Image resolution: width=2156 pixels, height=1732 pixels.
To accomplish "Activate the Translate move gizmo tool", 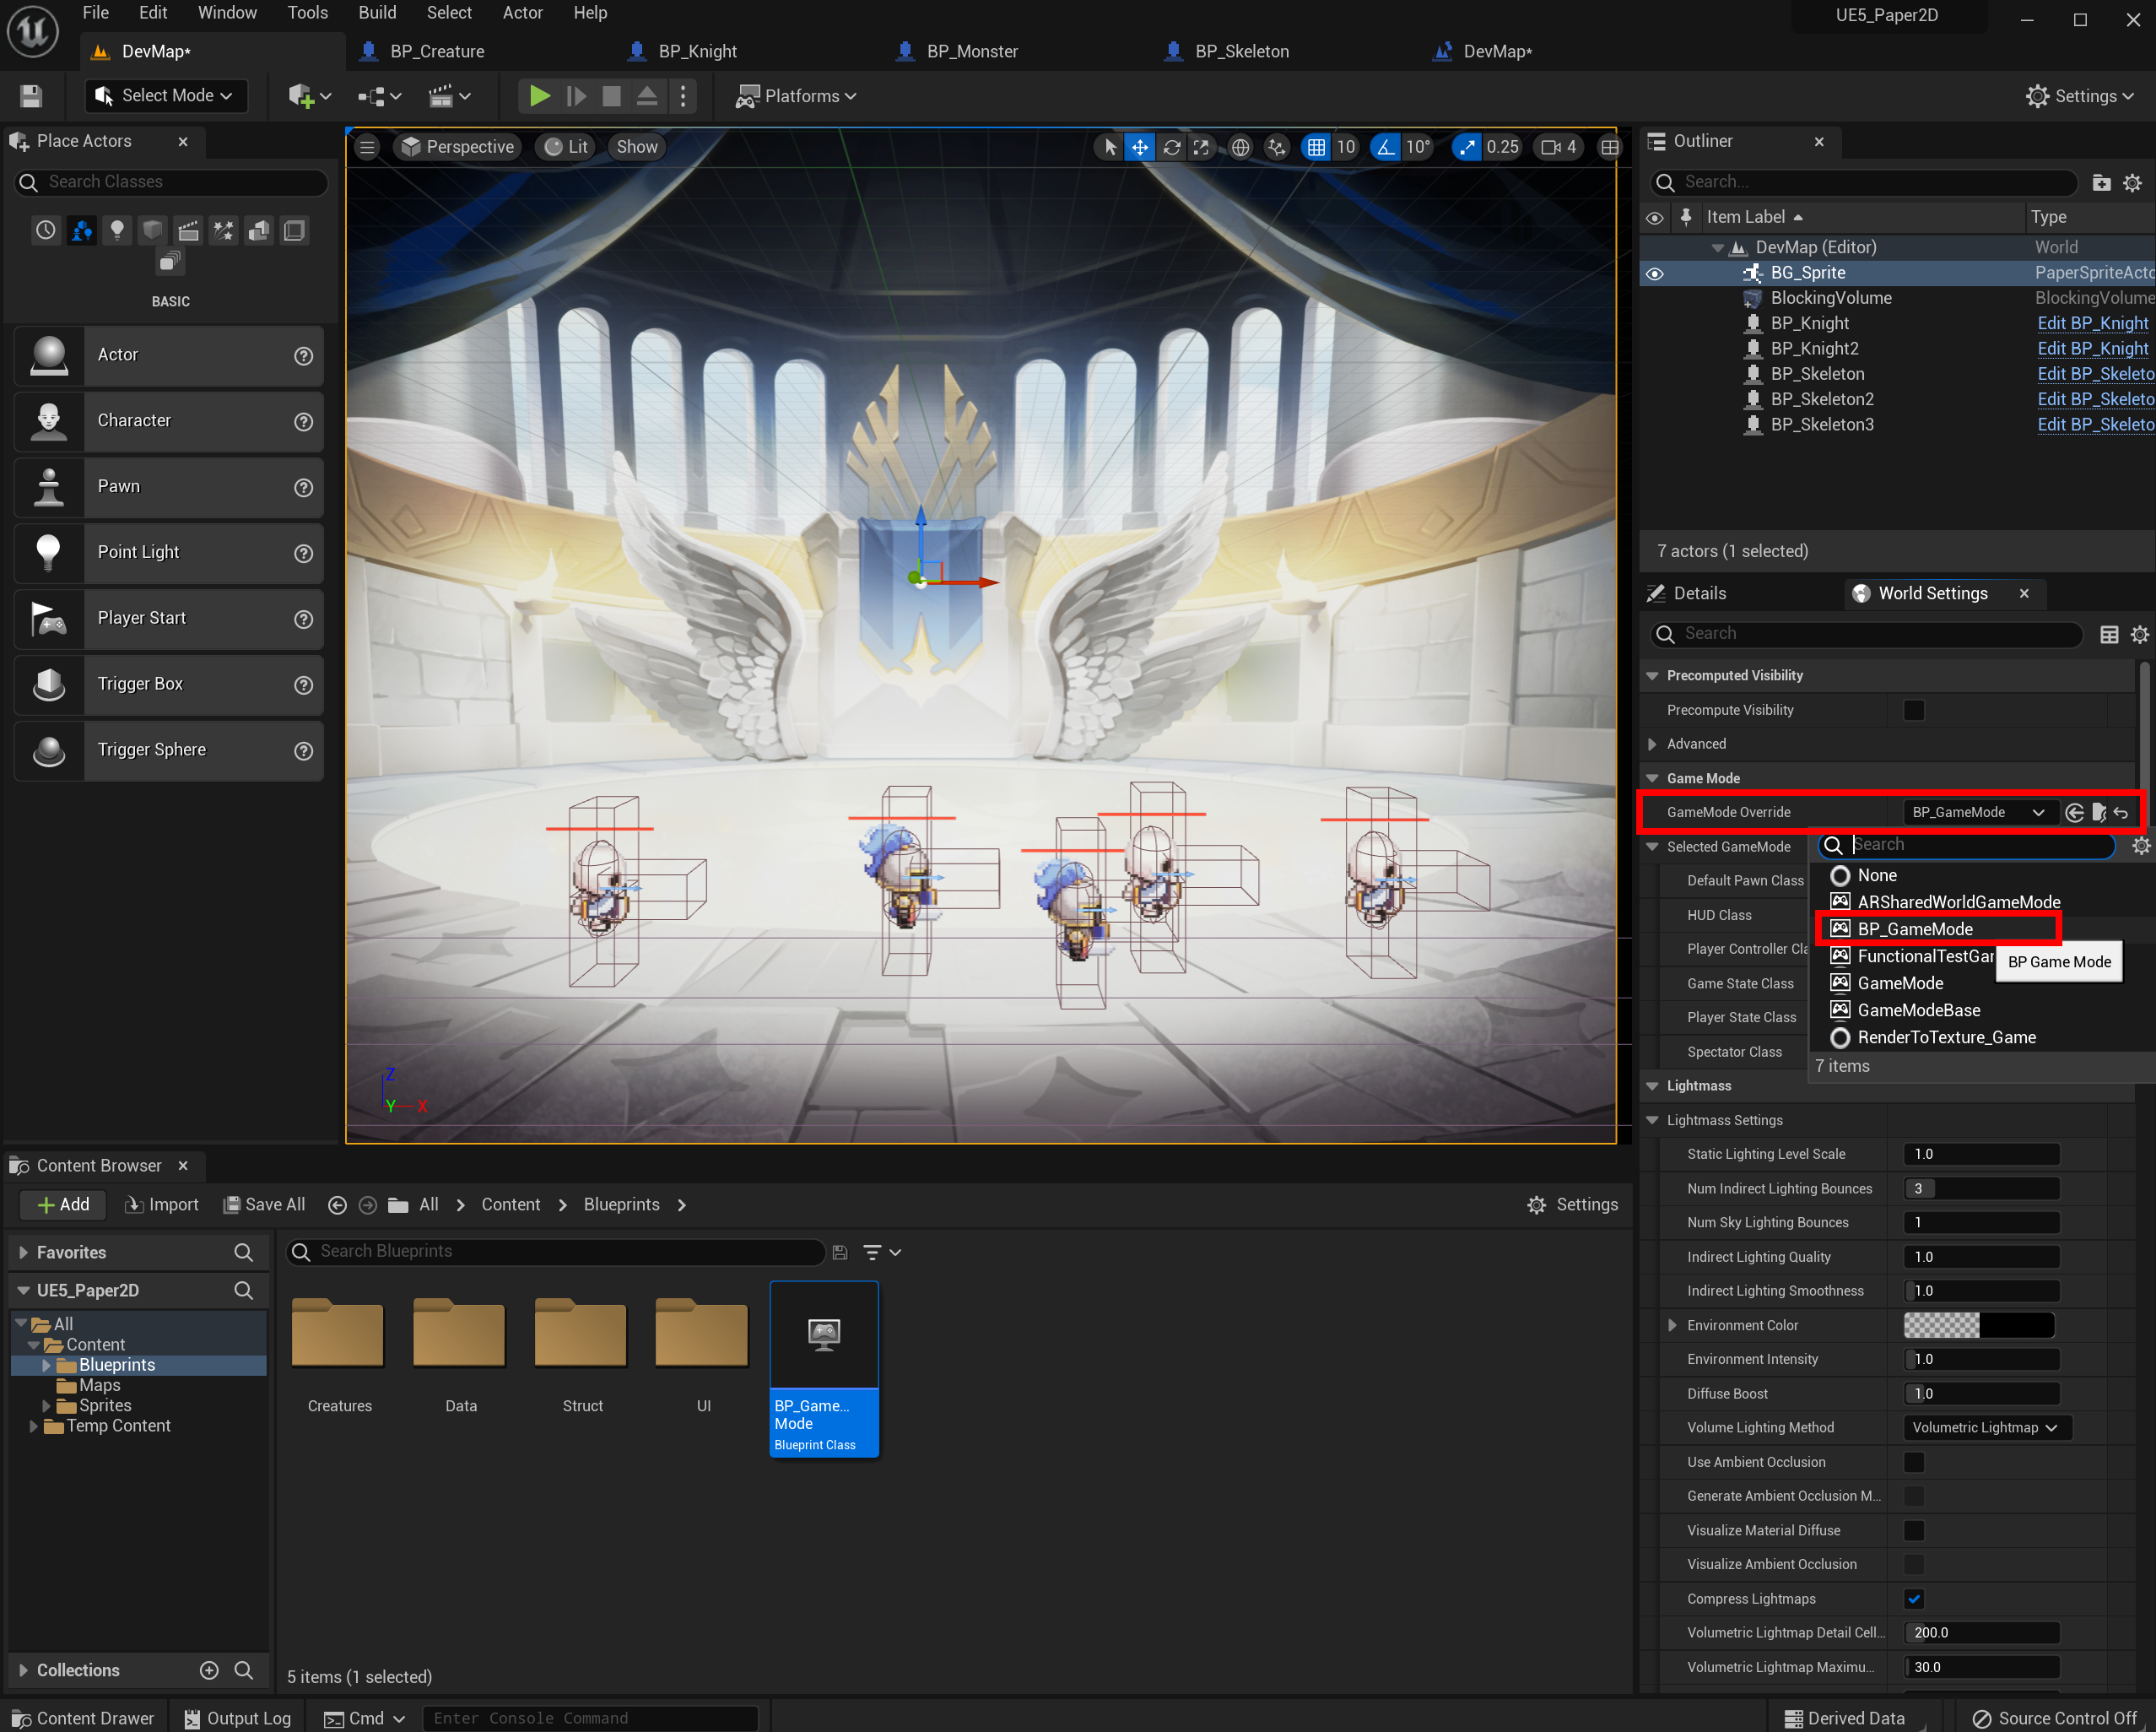I will (x=1139, y=147).
